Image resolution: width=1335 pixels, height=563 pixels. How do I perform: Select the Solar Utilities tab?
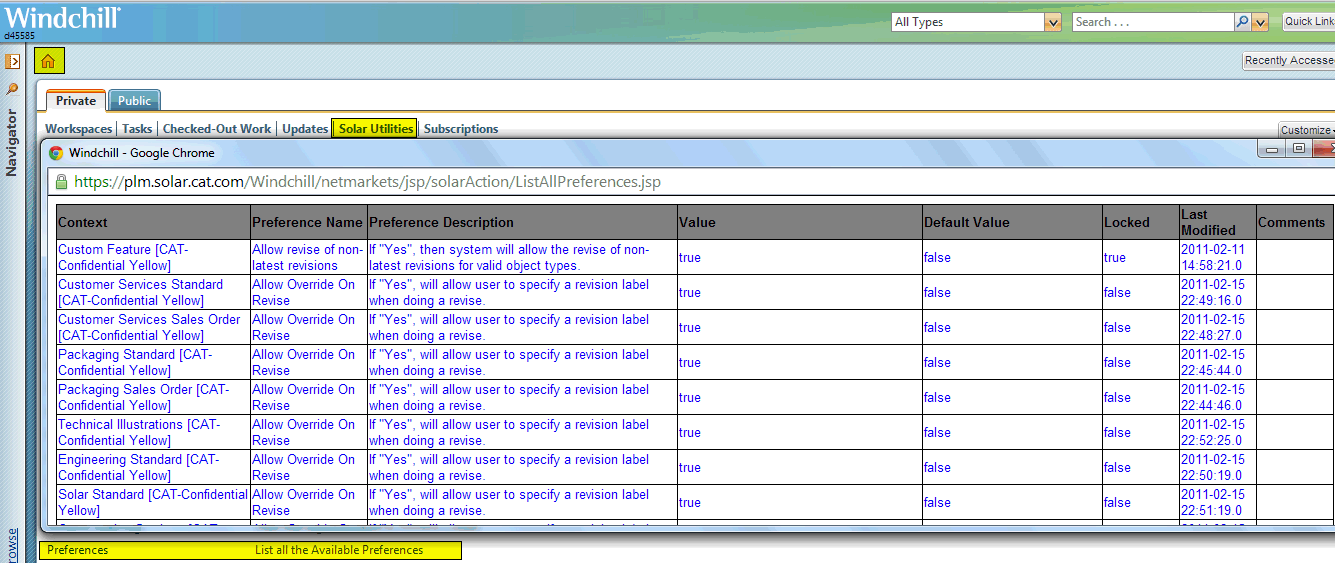375,128
